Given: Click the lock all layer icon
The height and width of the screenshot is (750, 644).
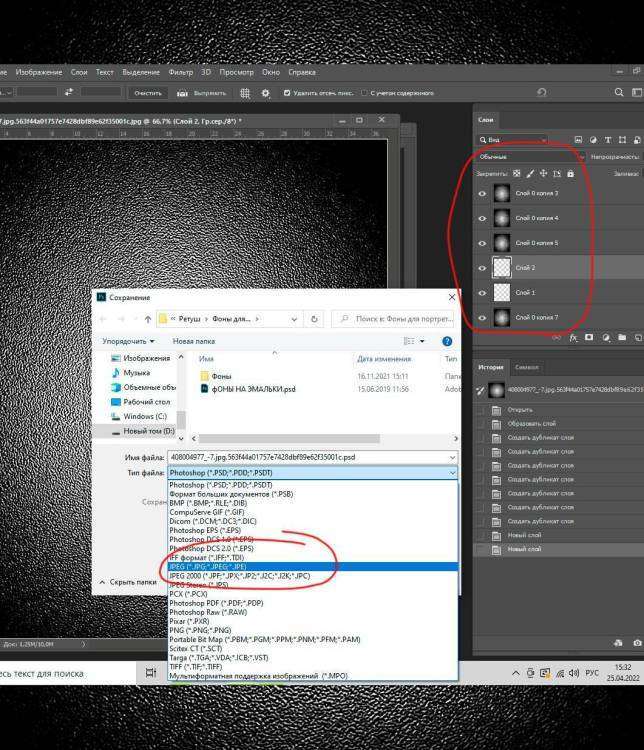Looking at the screenshot, I should [570, 174].
